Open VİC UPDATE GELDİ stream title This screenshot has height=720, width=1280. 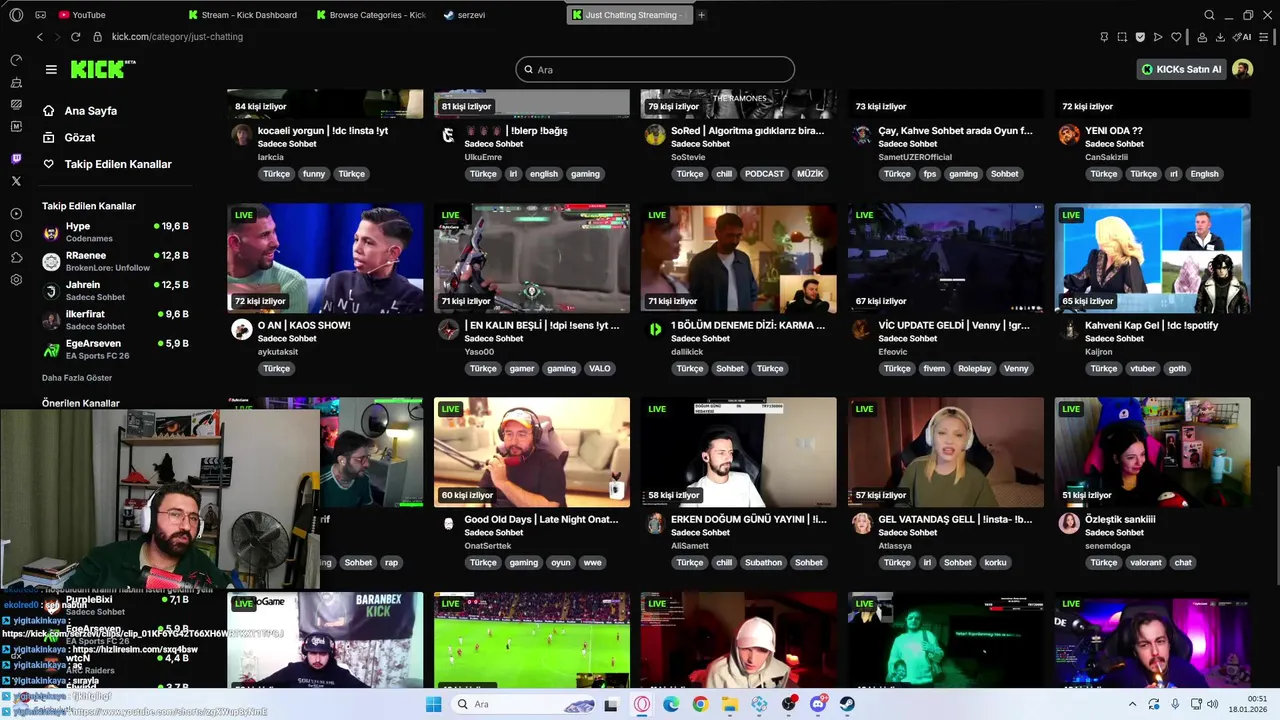[954, 326]
